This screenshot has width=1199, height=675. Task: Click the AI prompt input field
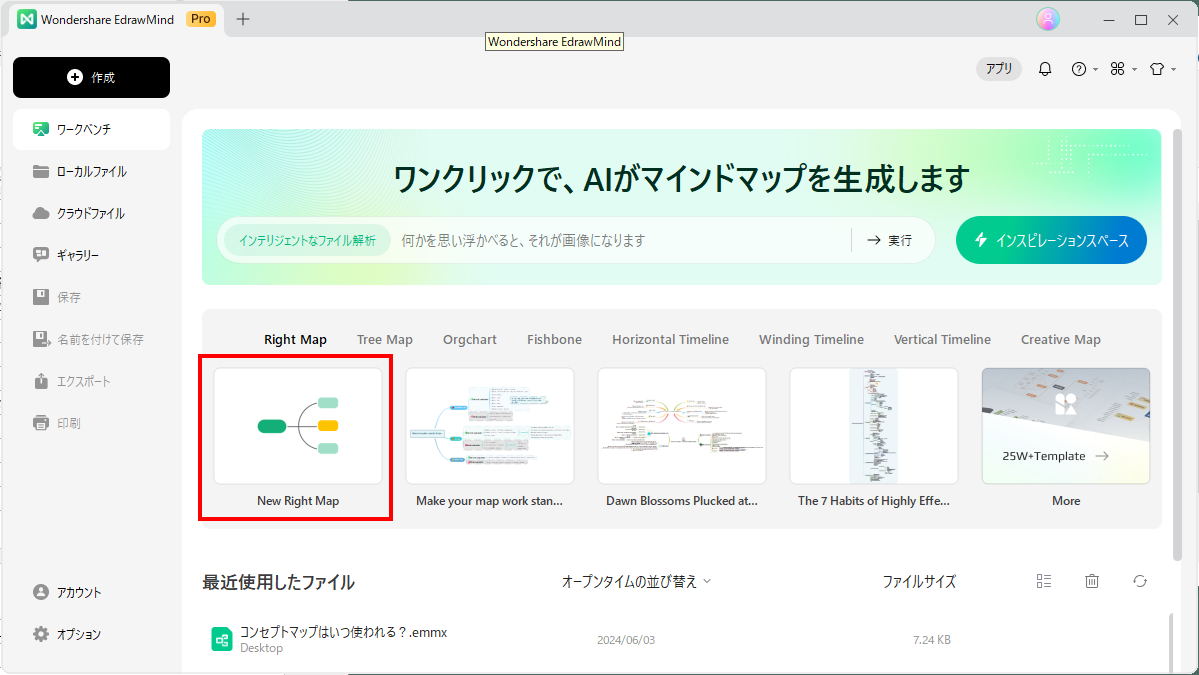[619, 240]
